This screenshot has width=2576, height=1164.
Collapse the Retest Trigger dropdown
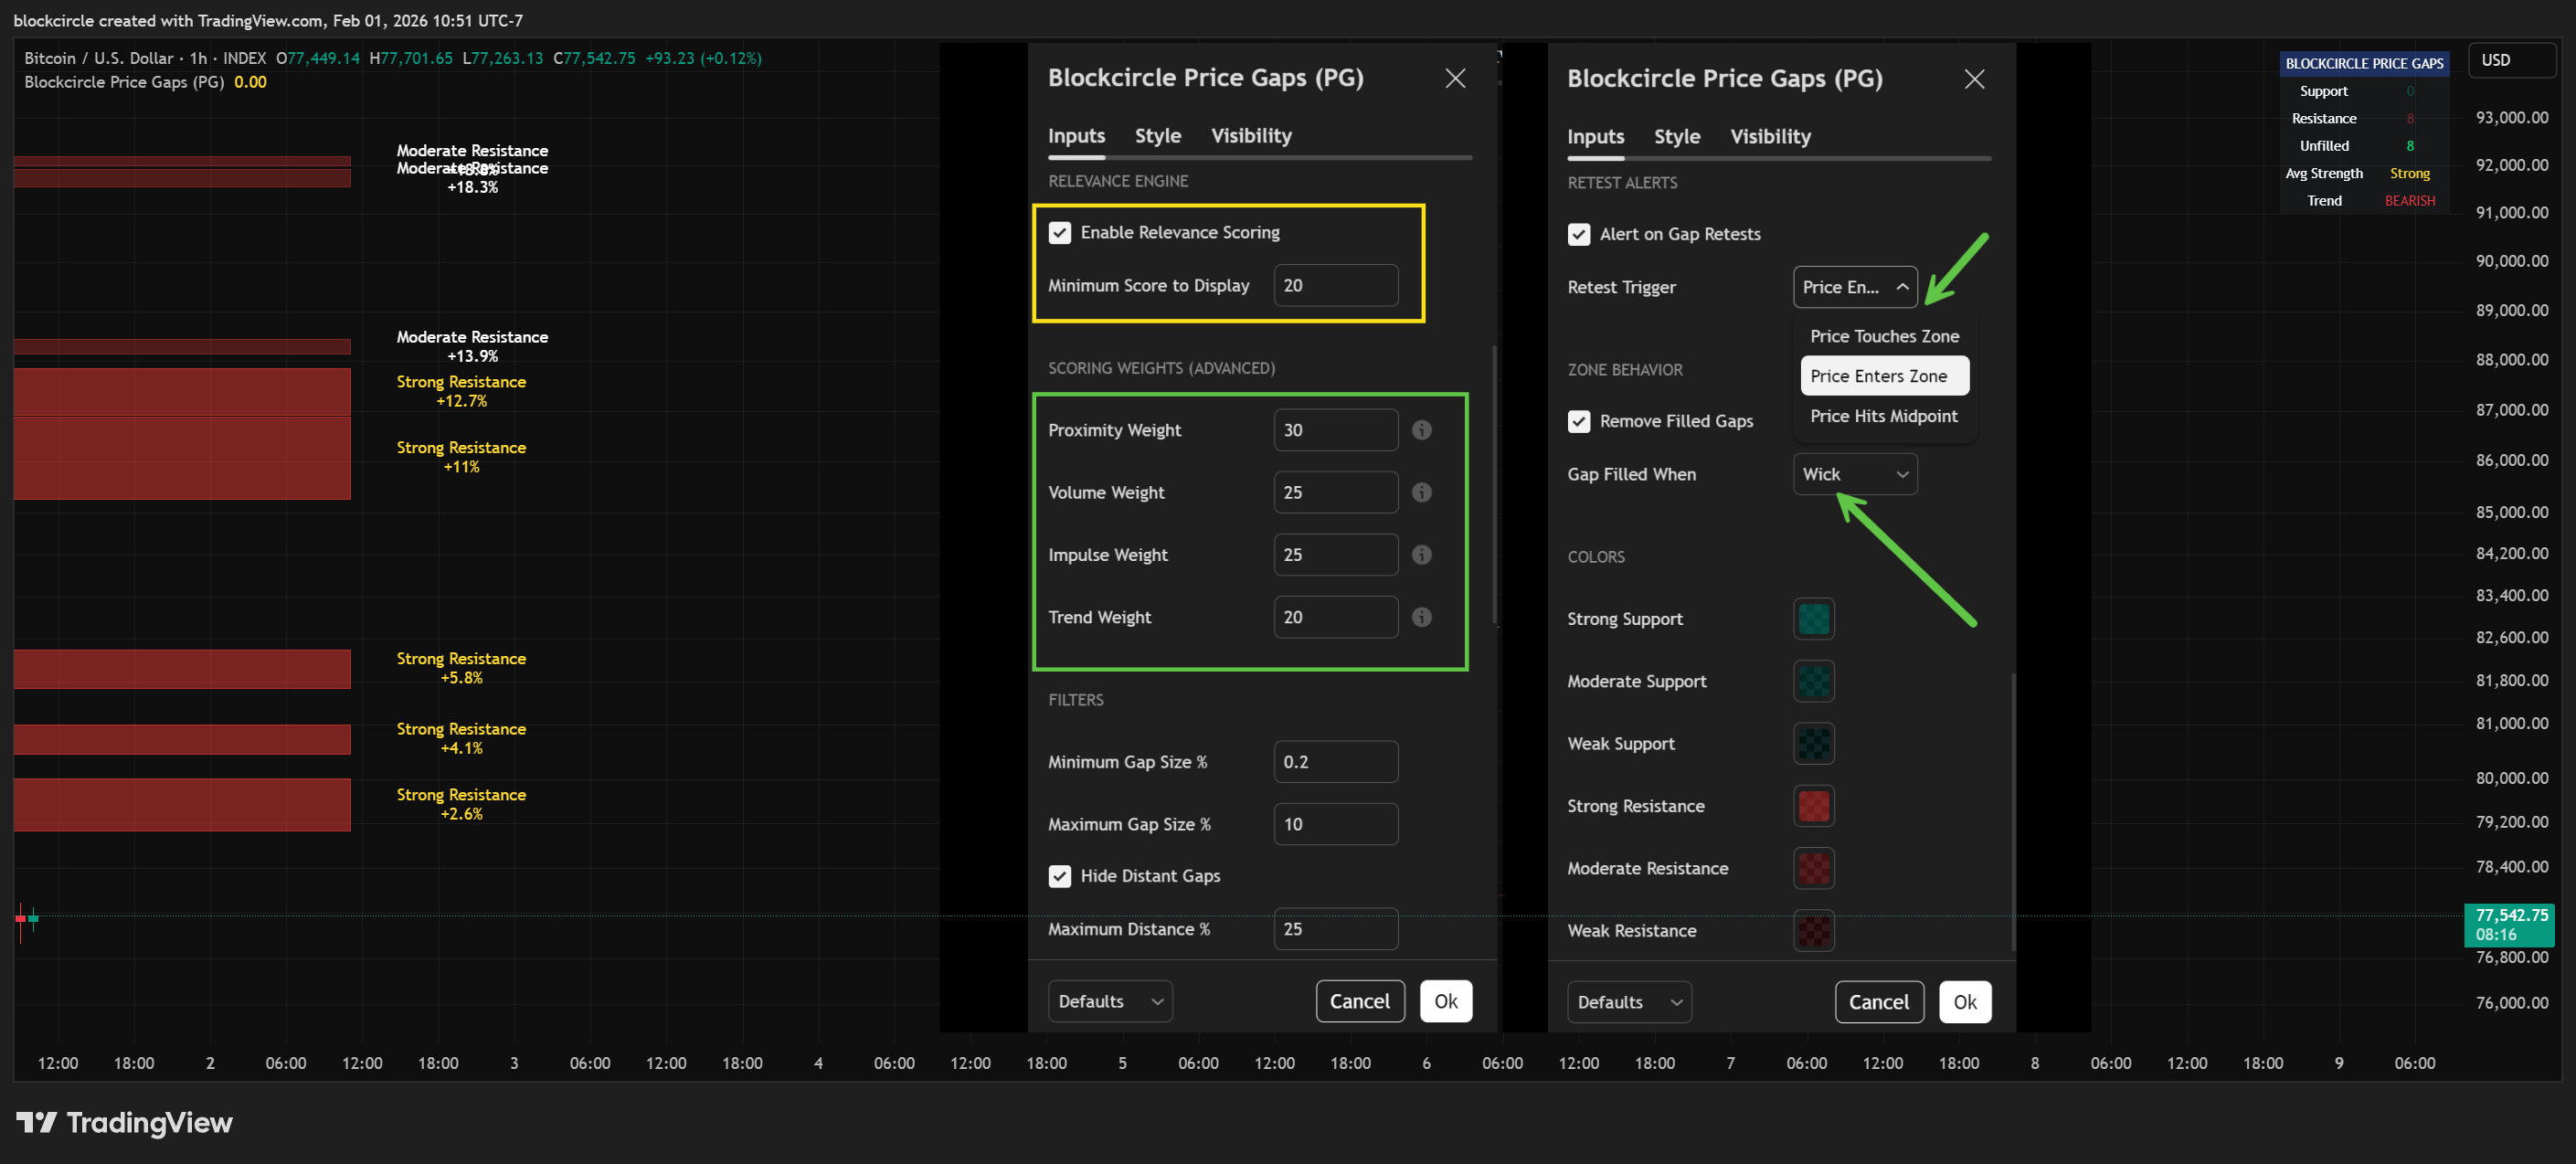coord(1855,287)
